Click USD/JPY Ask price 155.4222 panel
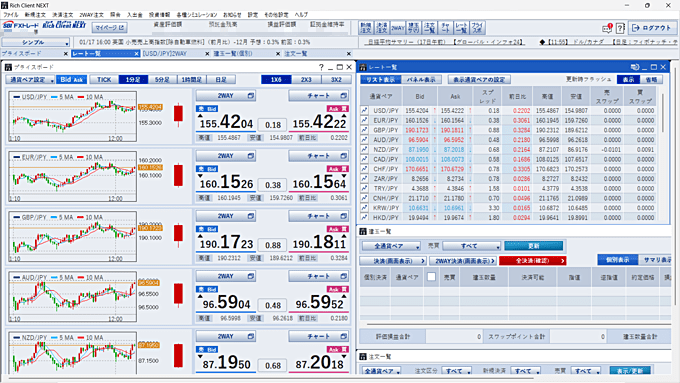The height and width of the screenshot is (383, 680). click(x=320, y=122)
